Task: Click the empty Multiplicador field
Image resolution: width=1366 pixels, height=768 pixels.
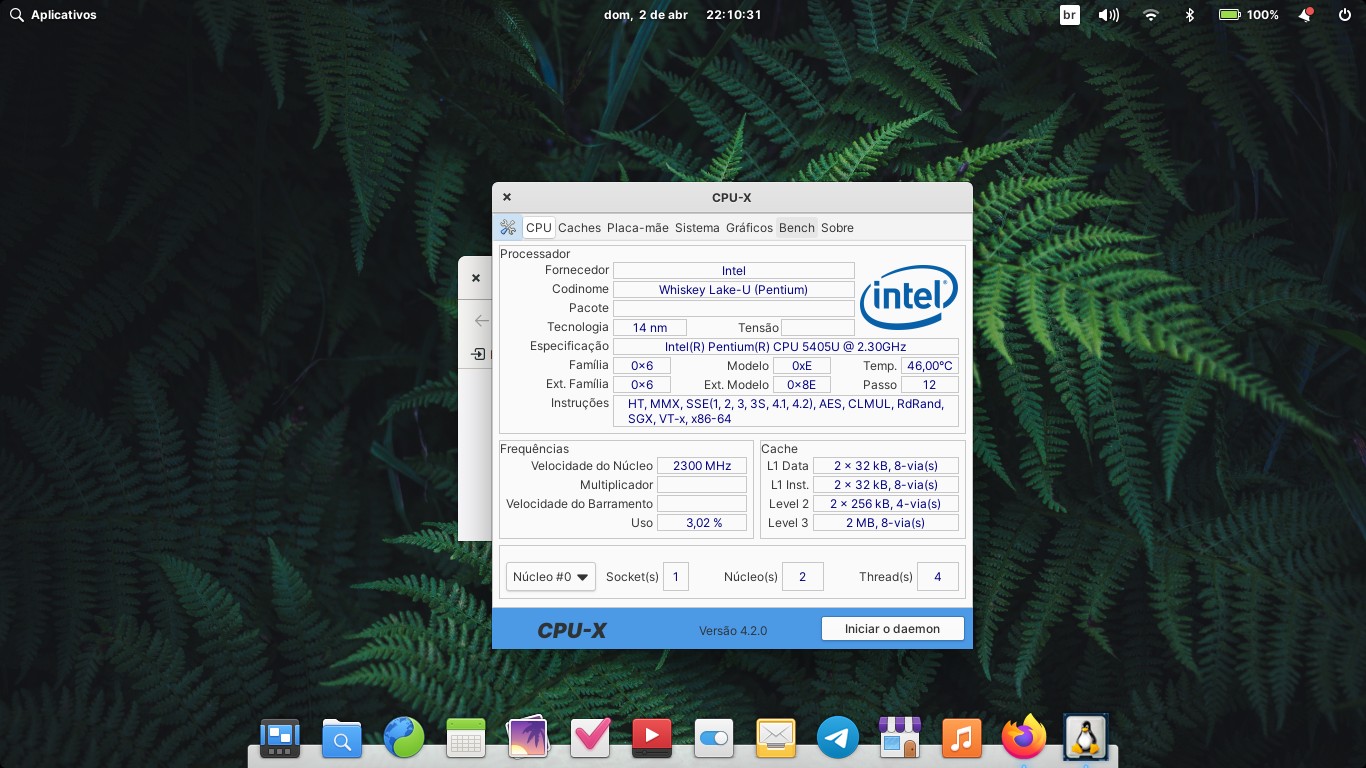Action: (x=702, y=485)
